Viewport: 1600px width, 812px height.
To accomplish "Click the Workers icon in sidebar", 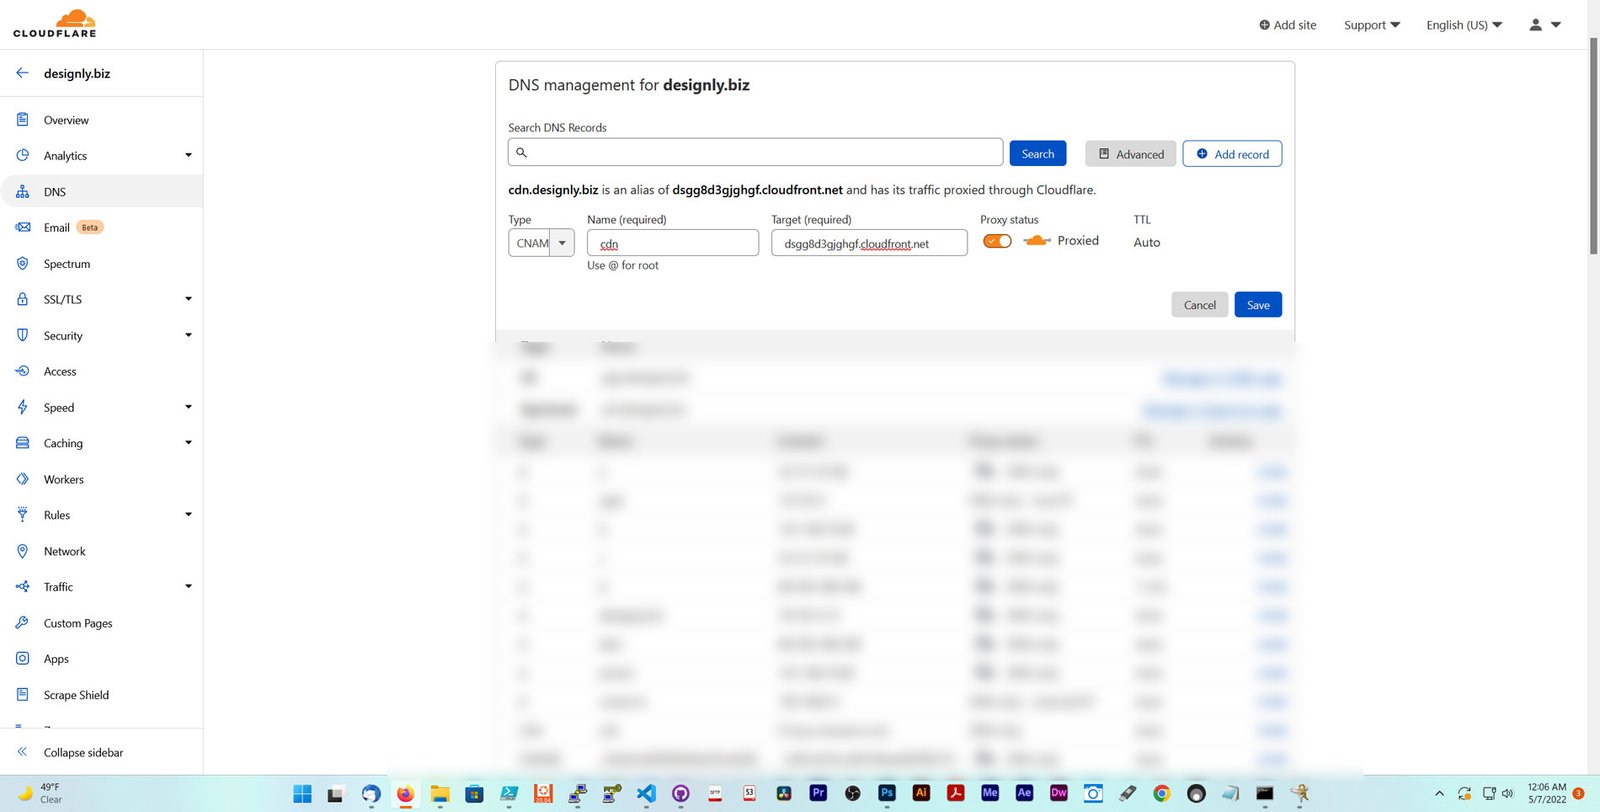I will pyautogui.click(x=22, y=479).
